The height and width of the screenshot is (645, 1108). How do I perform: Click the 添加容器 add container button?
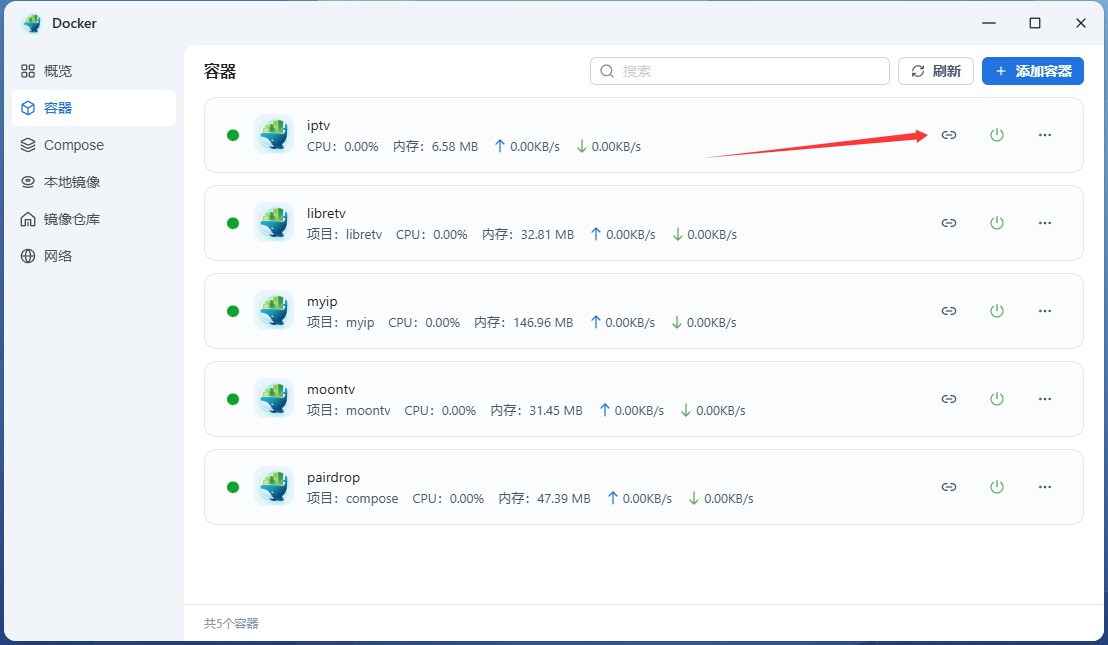[1032, 71]
